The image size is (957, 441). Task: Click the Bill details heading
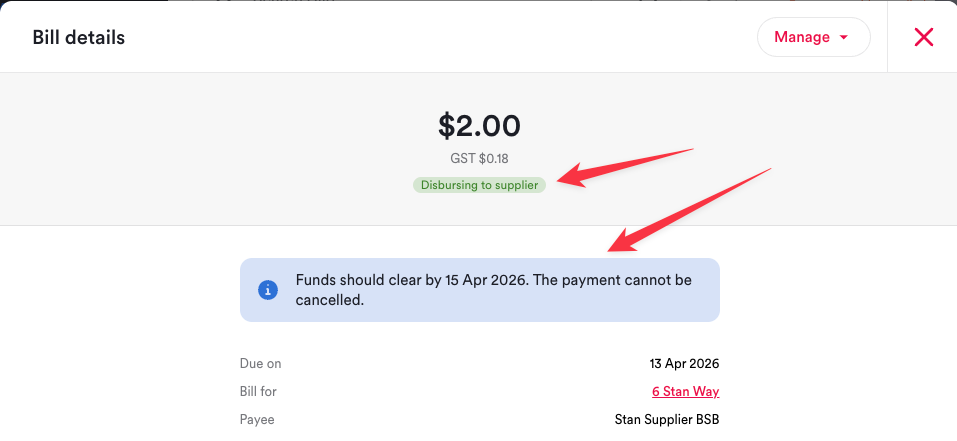point(78,38)
